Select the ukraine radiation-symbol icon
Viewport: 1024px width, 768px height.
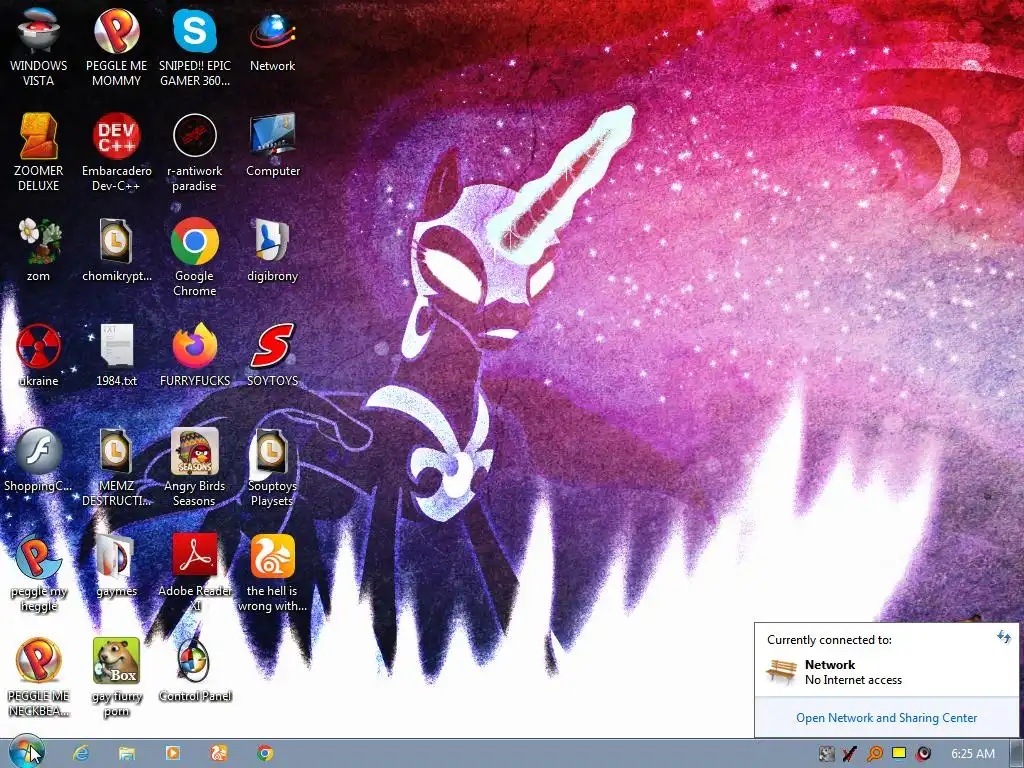point(38,355)
